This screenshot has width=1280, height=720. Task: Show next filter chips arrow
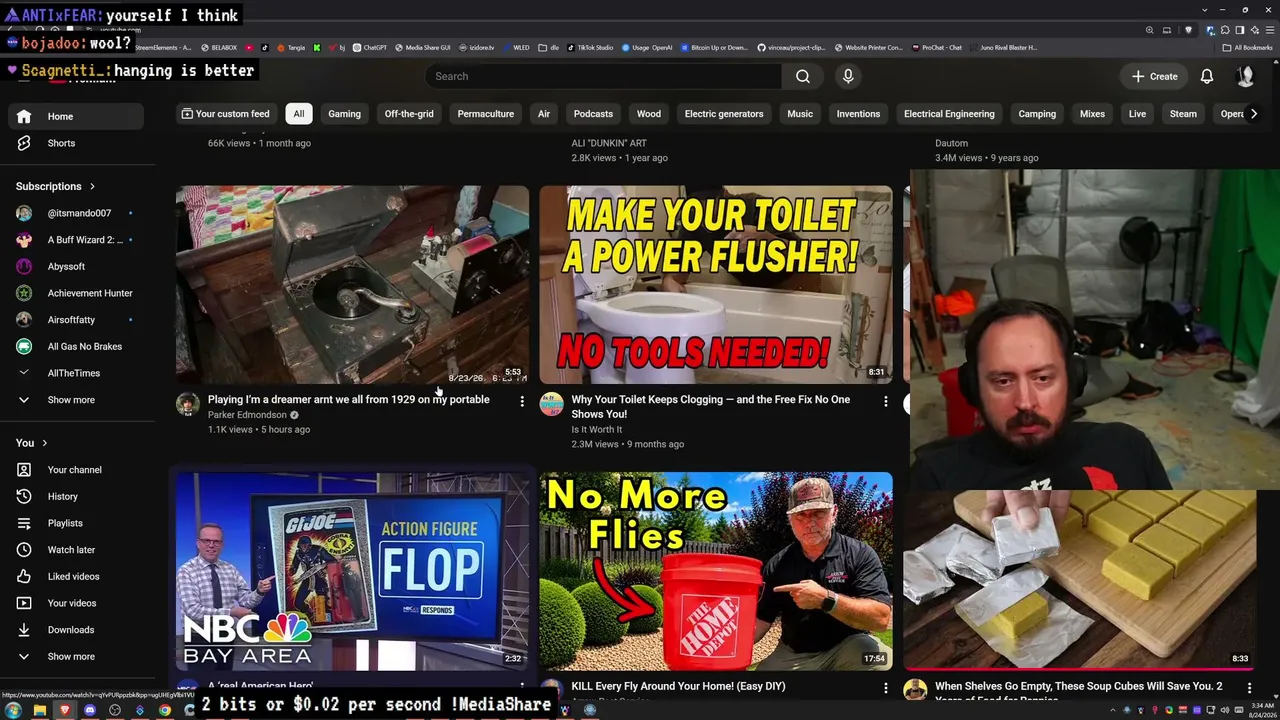[1254, 114]
